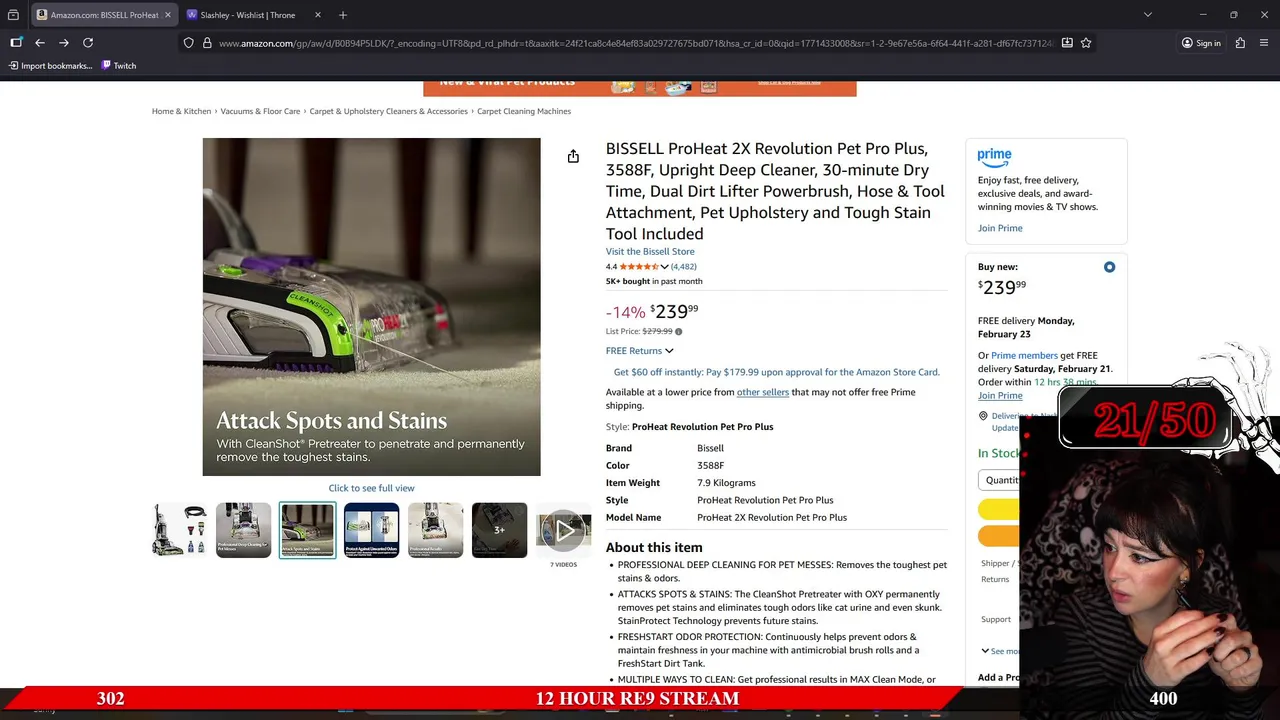This screenshot has width=1280, height=720.
Task: Go forward in browser history
Action: point(64,43)
